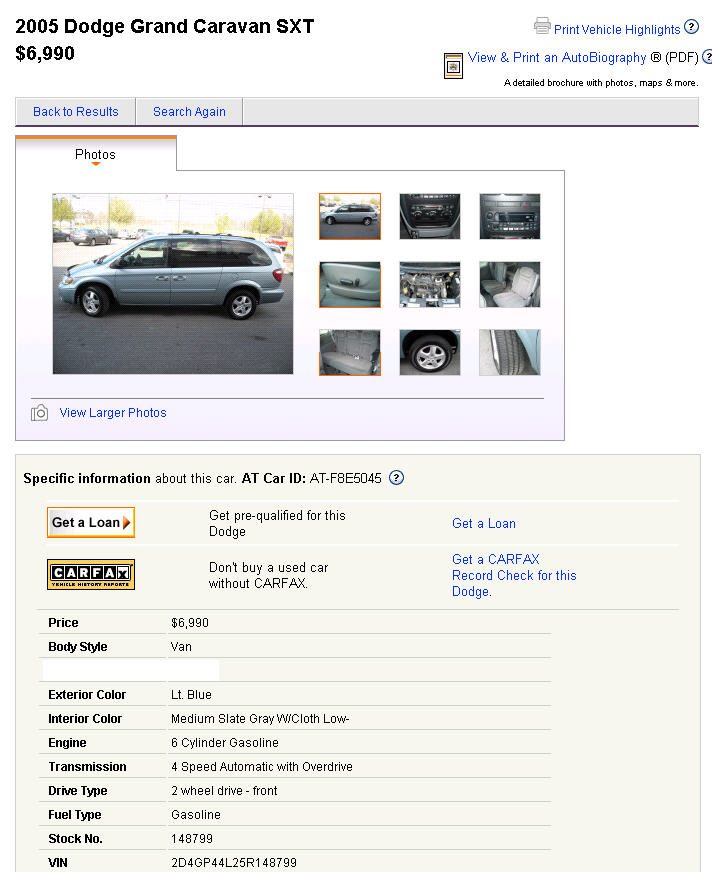Screen dimensions: 712x872
Task: Open View & Print an AutoBiography link
Action: 557,57
